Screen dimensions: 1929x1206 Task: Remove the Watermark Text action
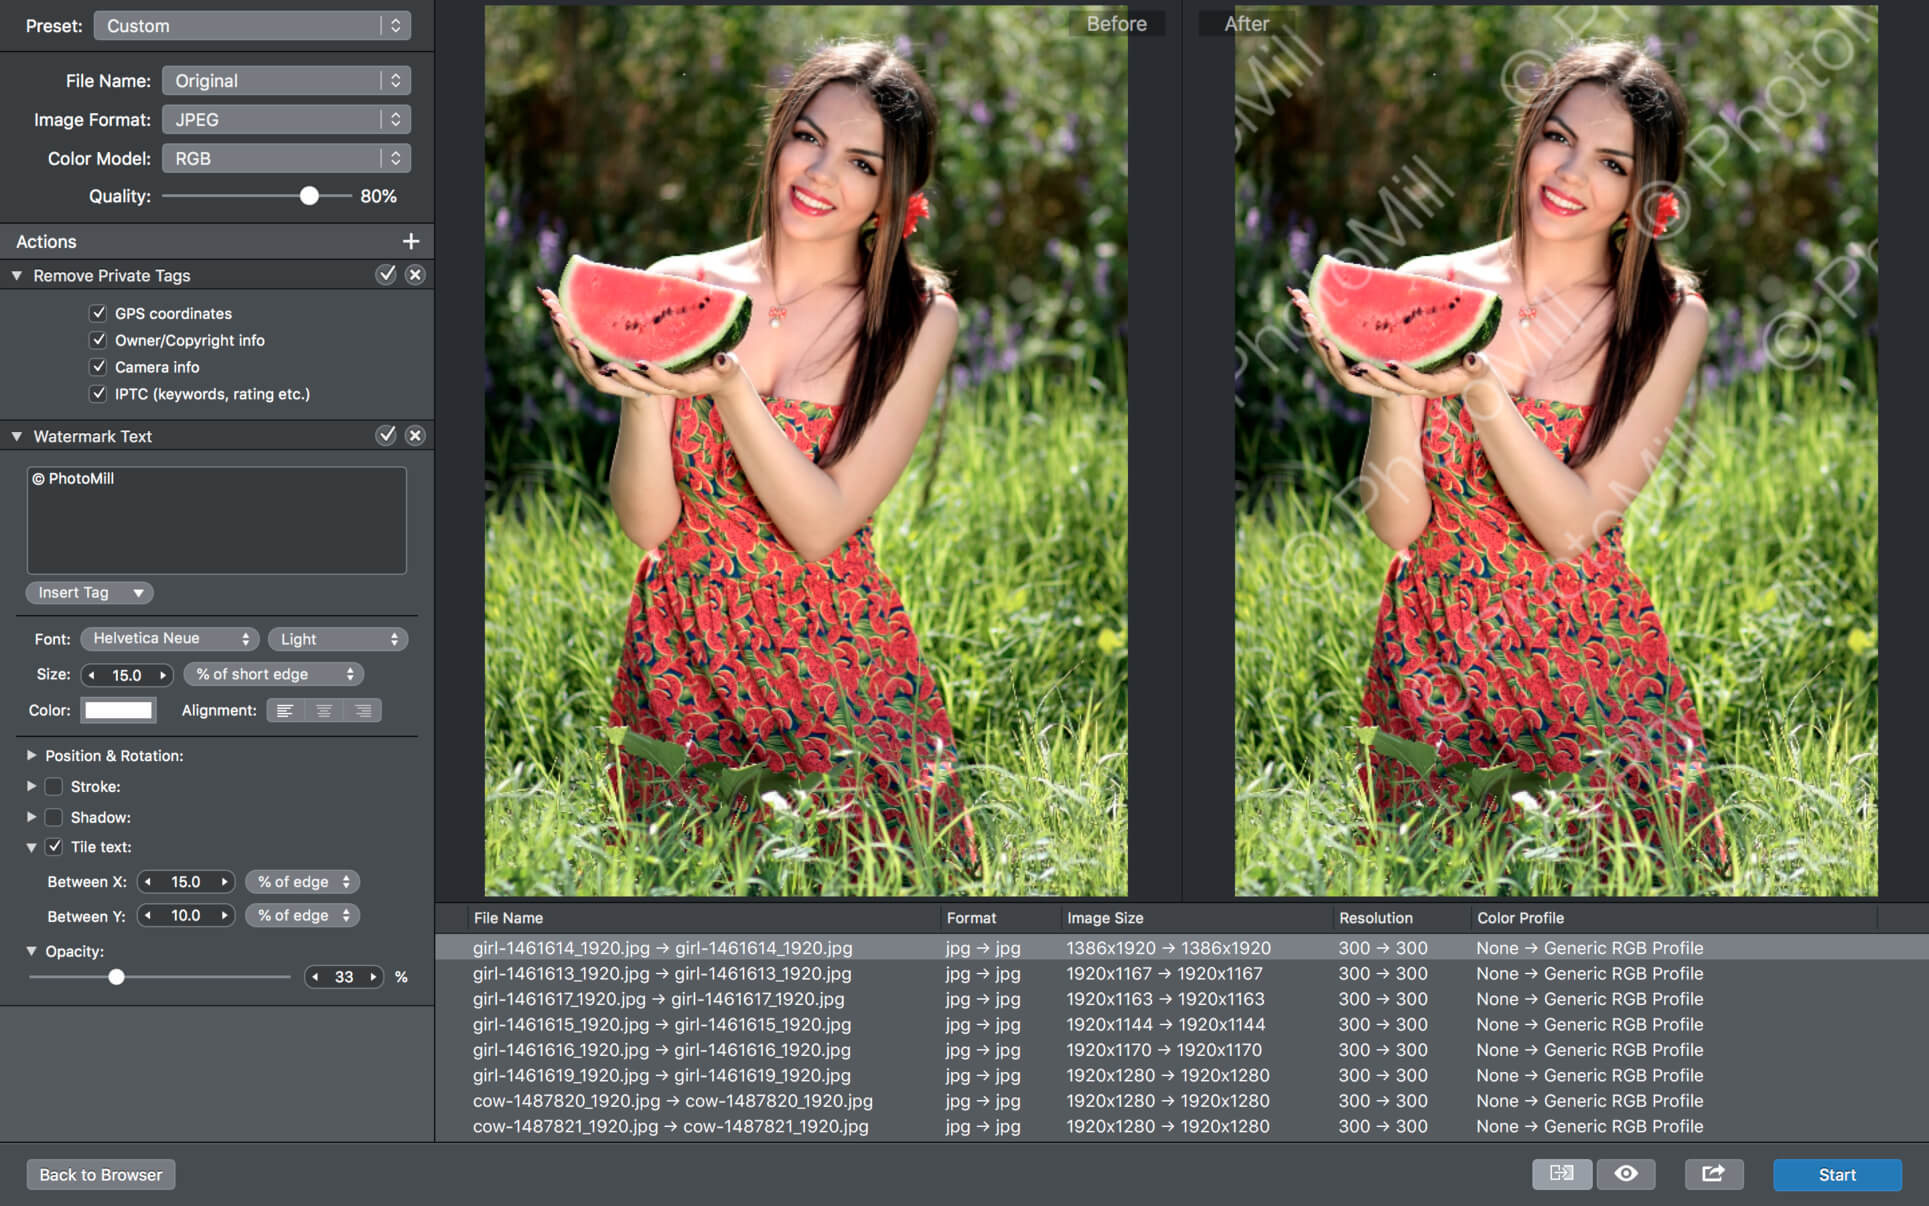click(415, 435)
